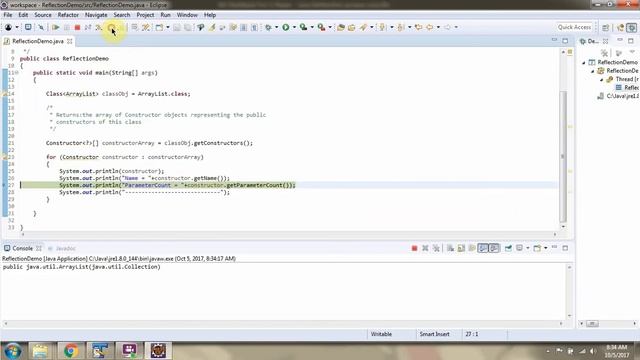Screen dimensions: 640x360
Task: Click the Clear Console icon
Action: point(450,248)
